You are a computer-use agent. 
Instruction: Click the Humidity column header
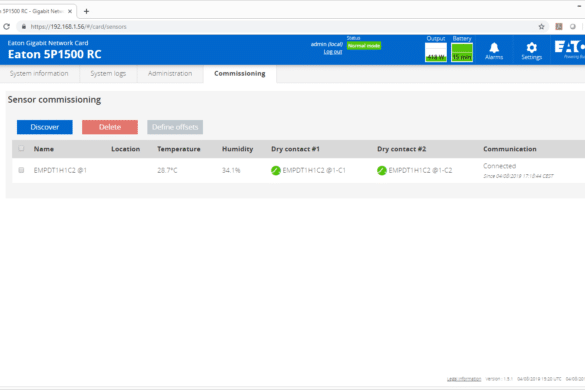[237, 149]
